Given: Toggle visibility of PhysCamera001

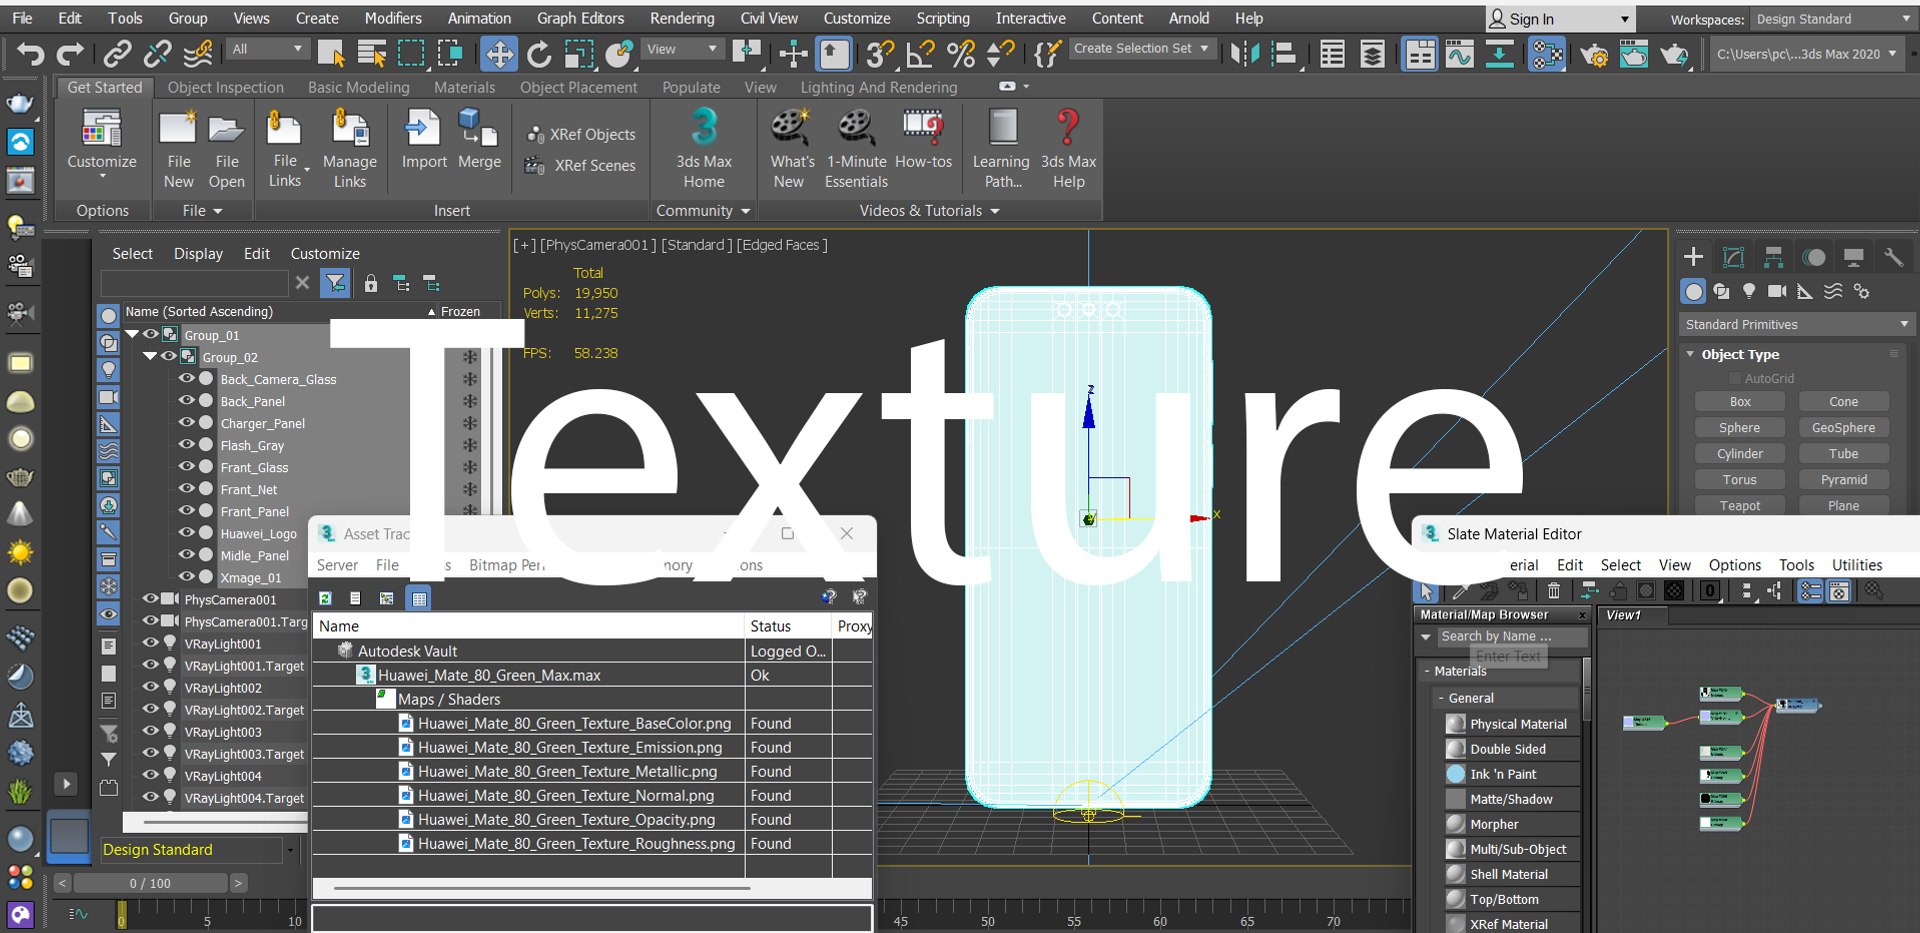Looking at the screenshot, I should click(150, 599).
